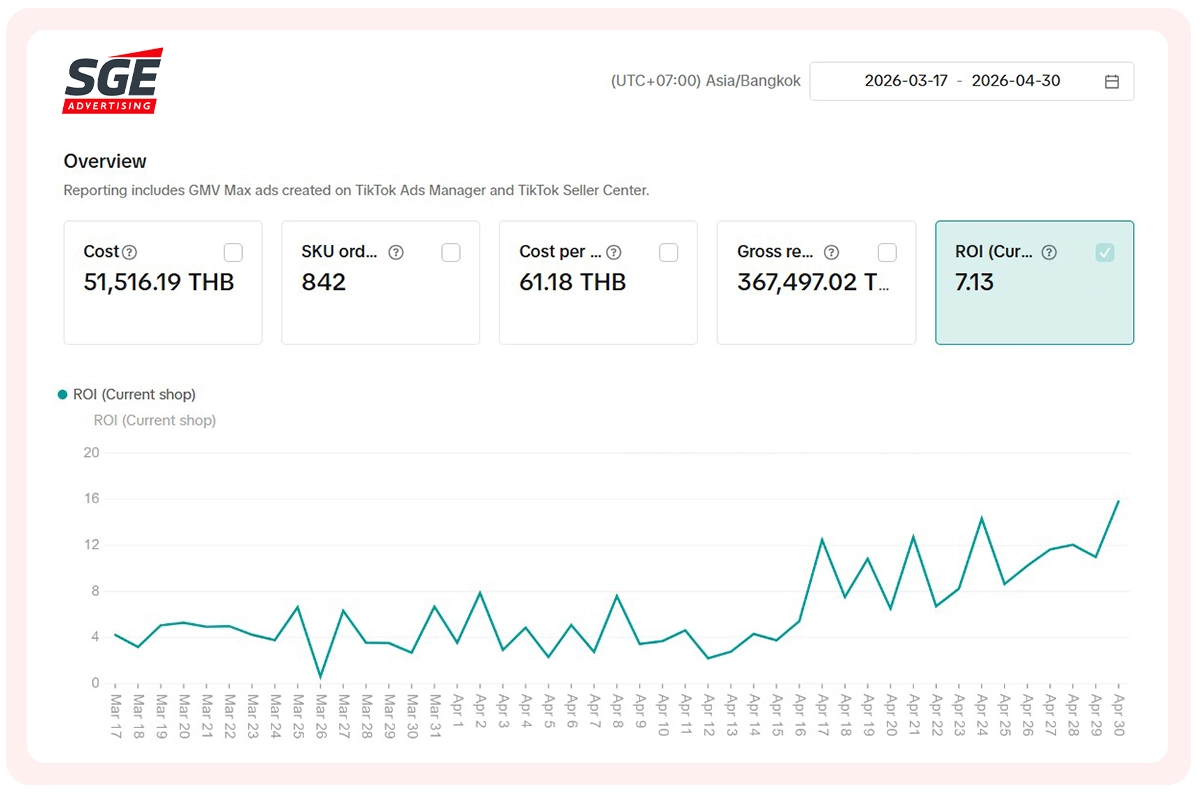The height and width of the screenshot is (793, 1200).
Task: Enable the Gross revenue metric checkbox
Action: pos(887,253)
